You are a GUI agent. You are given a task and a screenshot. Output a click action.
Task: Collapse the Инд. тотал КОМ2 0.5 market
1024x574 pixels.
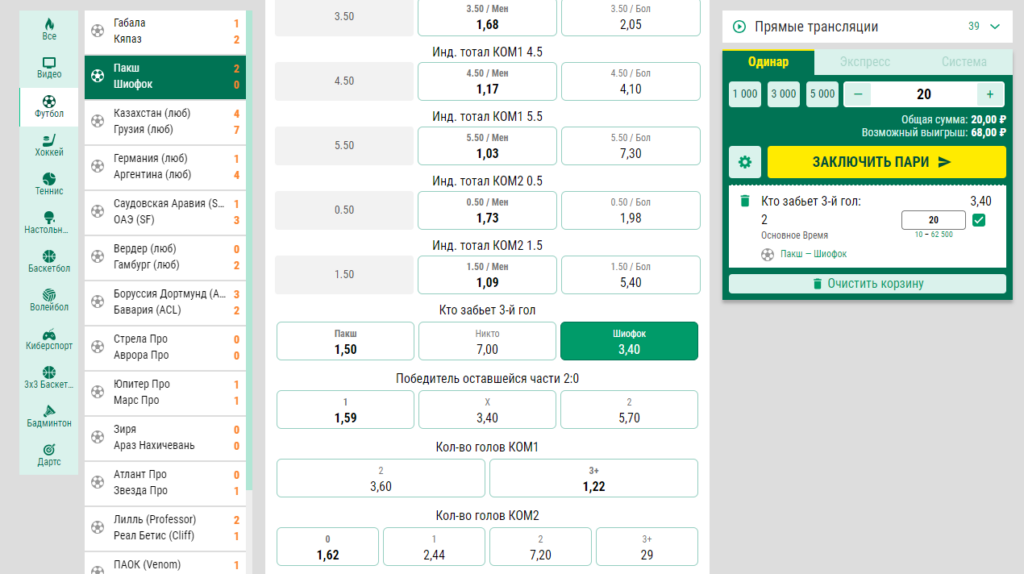pos(487,181)
